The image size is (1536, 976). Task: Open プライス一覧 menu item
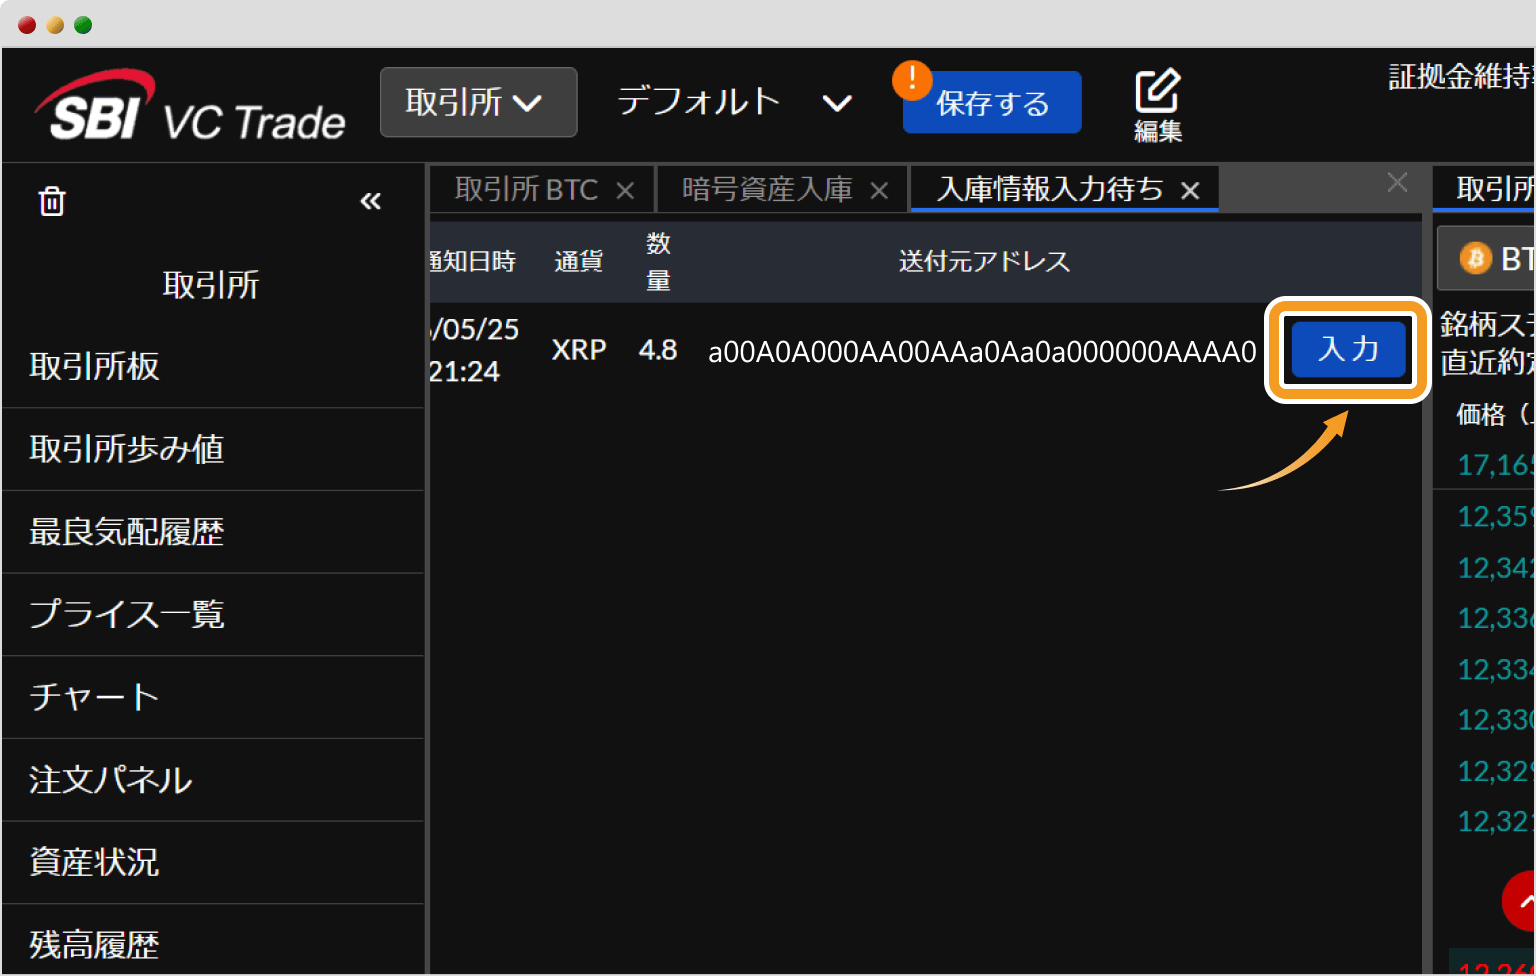[x=213, y=614]
